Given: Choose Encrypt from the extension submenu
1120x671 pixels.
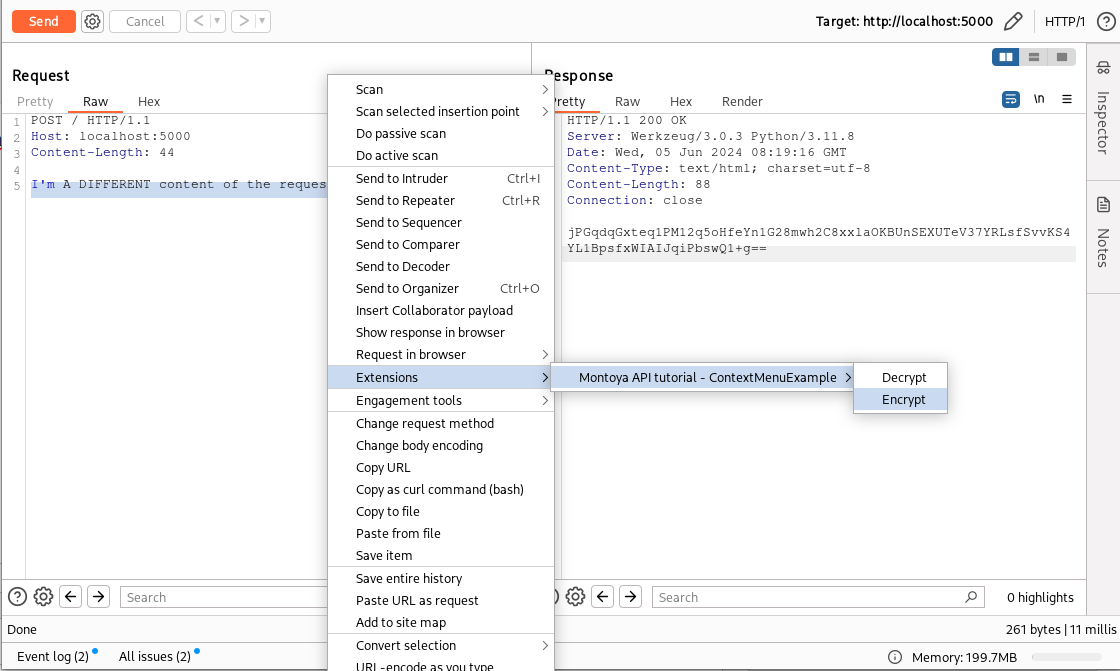Looking at the screenshot, I should [903, 399].
